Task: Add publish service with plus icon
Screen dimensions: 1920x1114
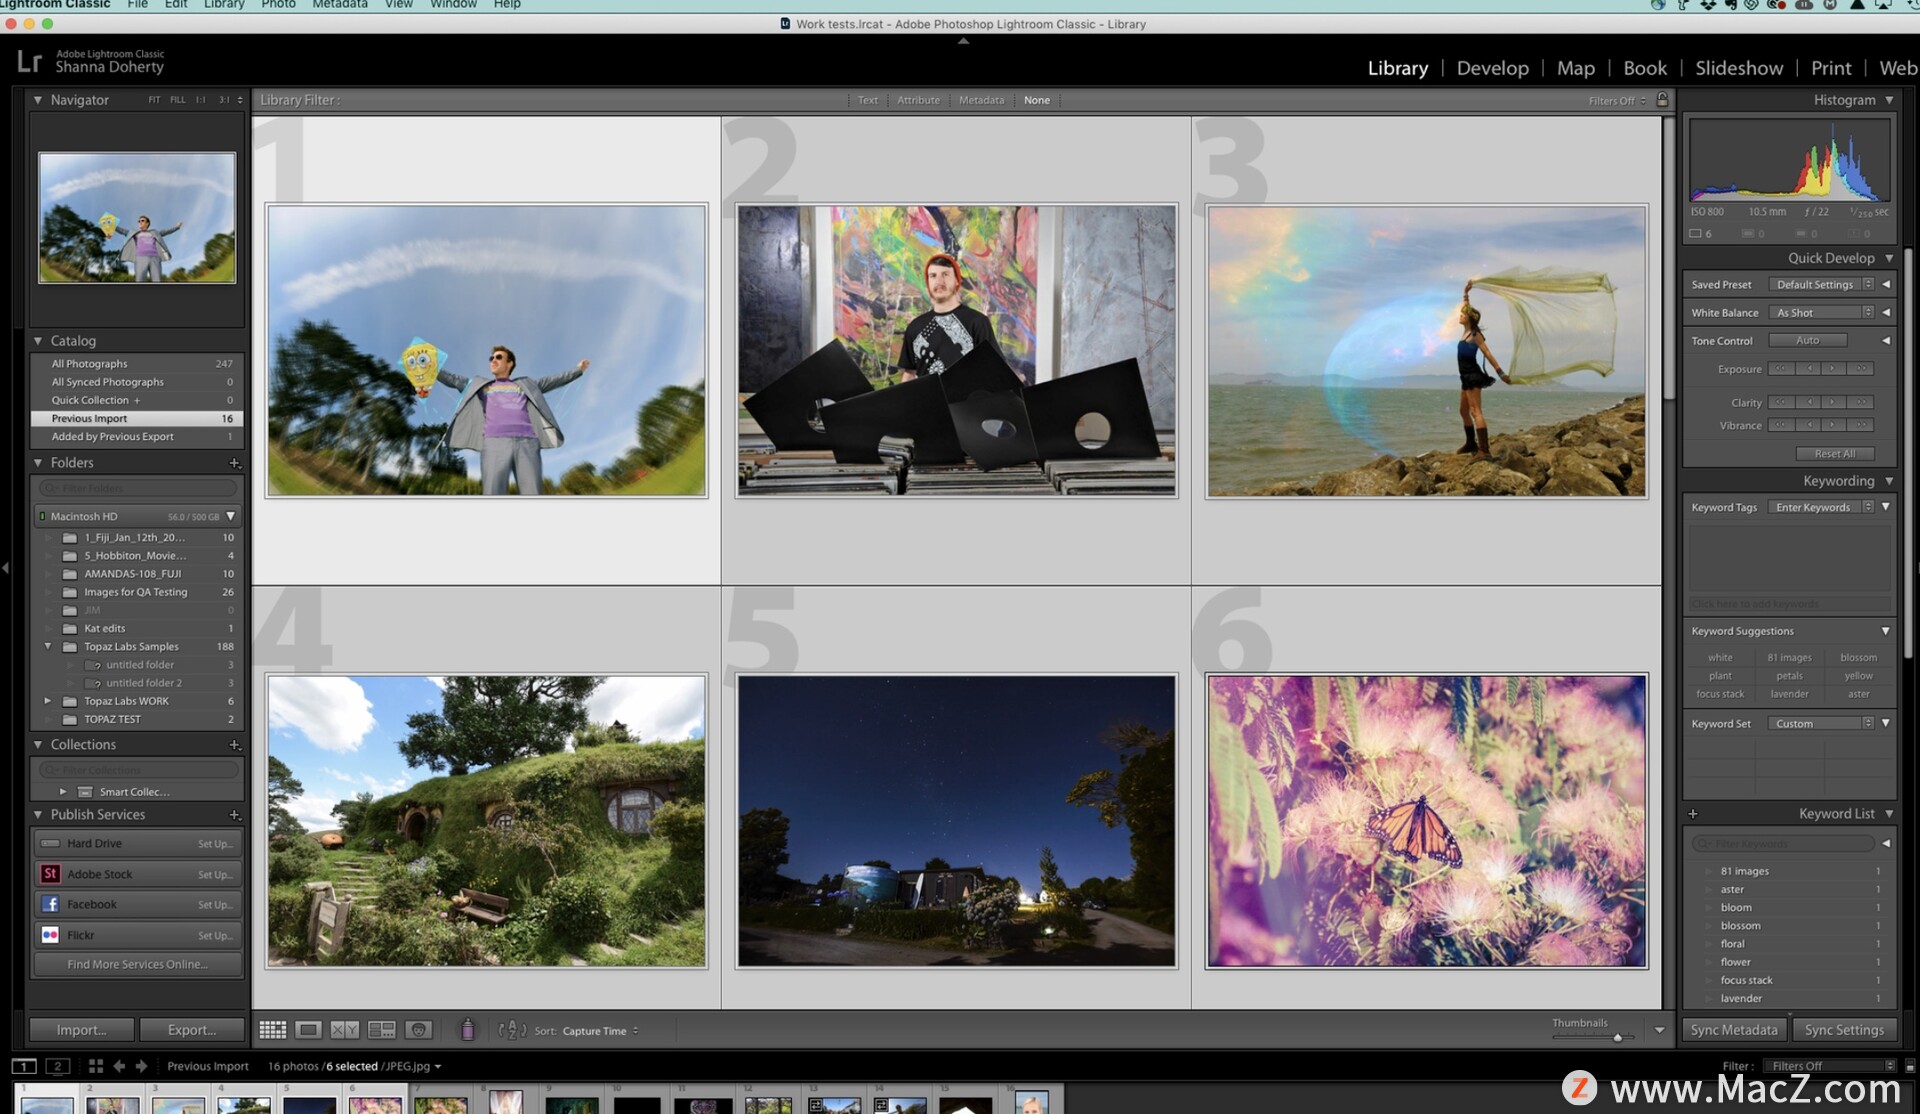Action: coord(235,815)
